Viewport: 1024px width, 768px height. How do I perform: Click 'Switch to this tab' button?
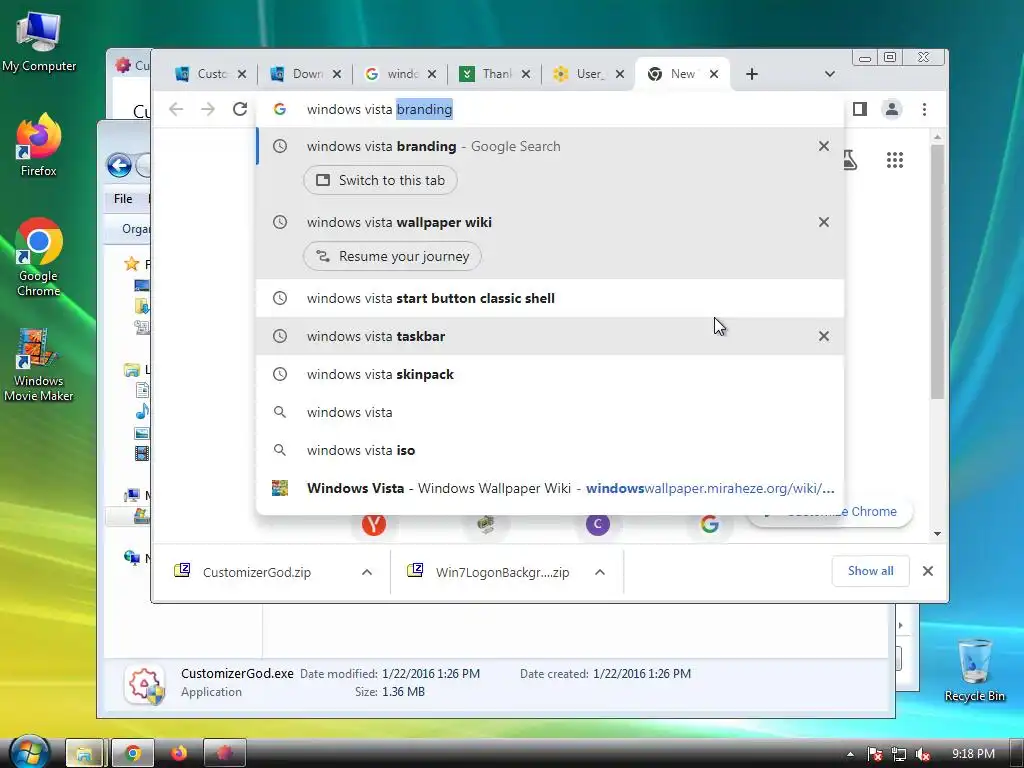coord(380,180)
